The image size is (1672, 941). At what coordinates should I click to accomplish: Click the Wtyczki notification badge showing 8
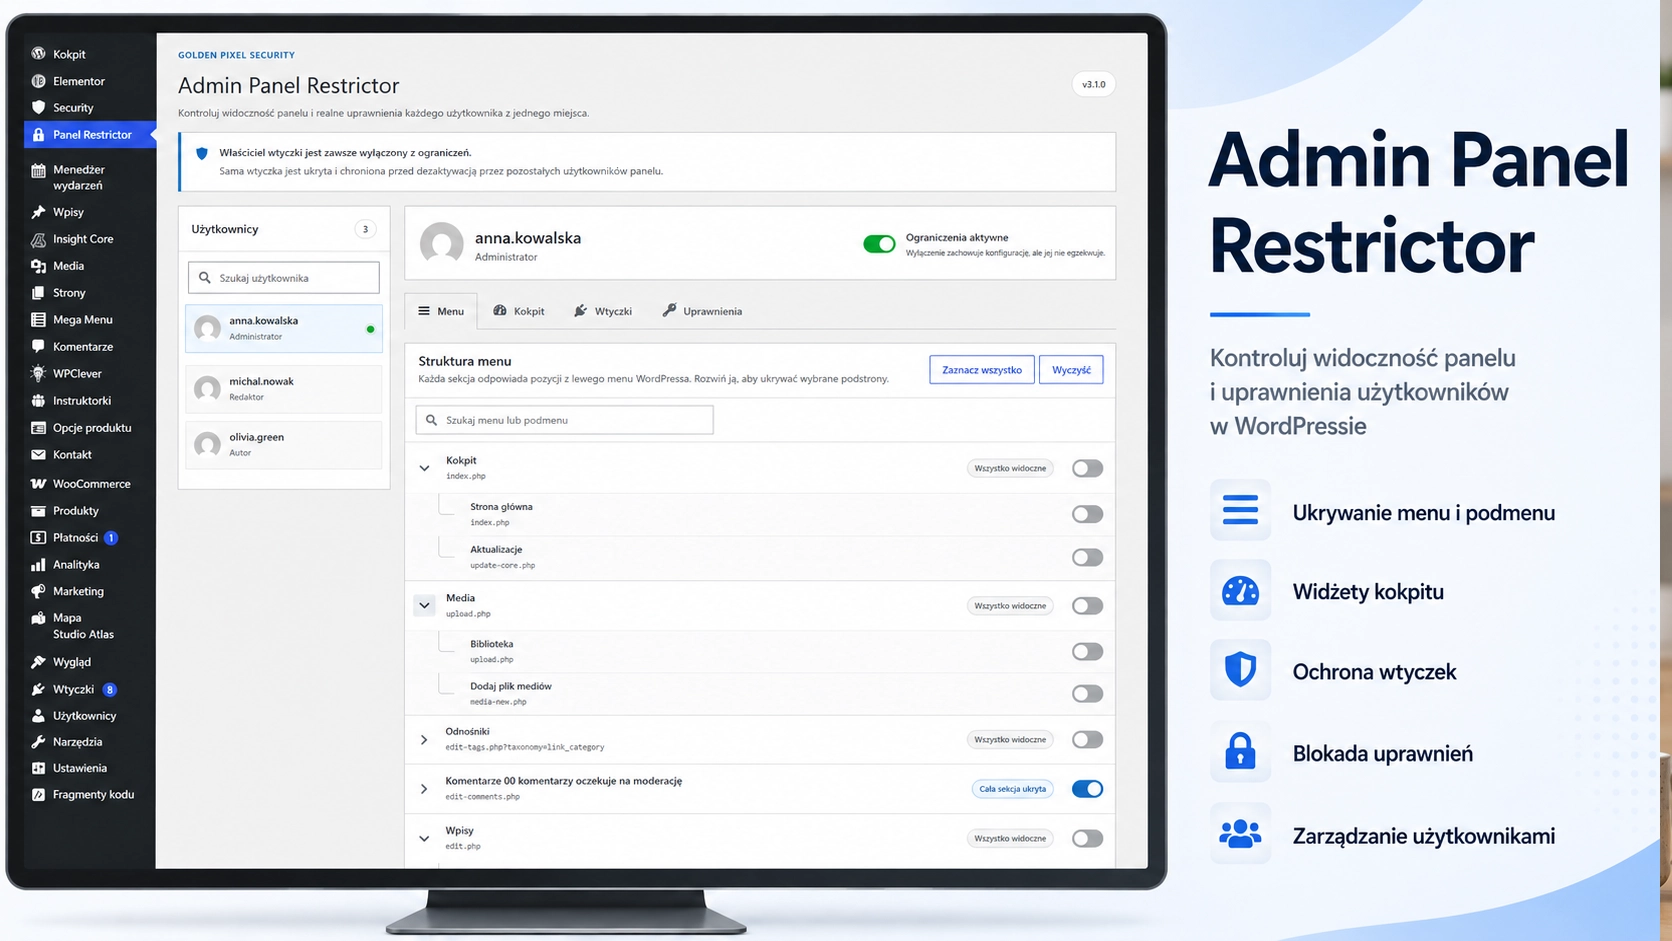pos(110,689)
